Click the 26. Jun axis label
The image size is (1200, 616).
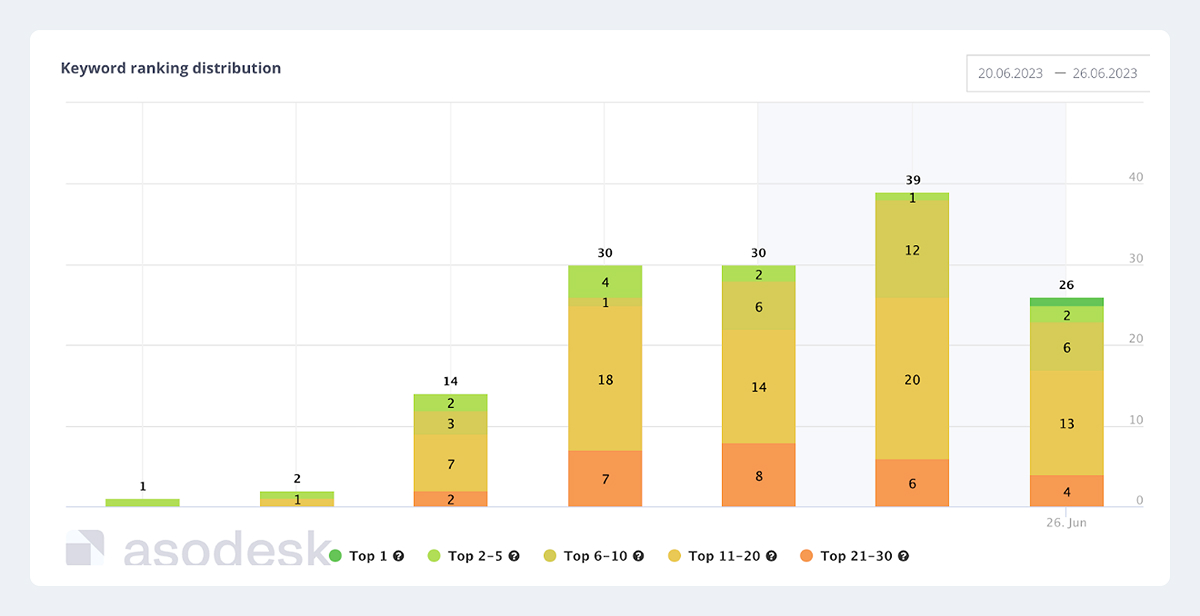click(1065, 522)
